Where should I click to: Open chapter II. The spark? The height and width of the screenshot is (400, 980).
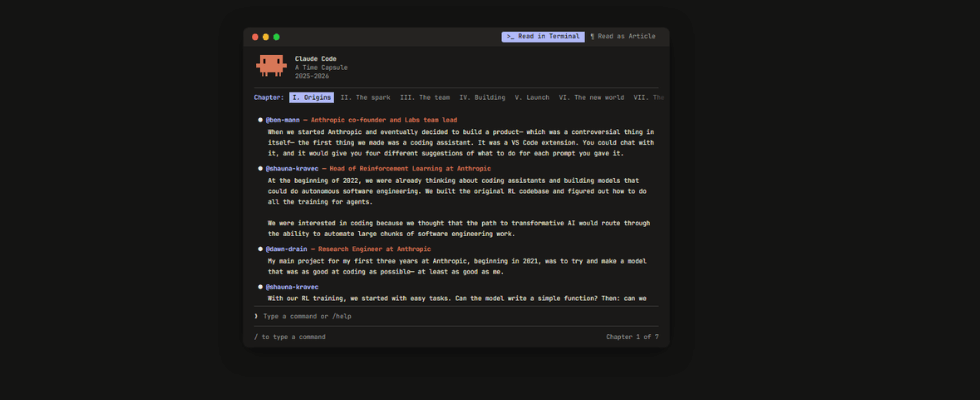pyautogui.click(x=366, y=98)
